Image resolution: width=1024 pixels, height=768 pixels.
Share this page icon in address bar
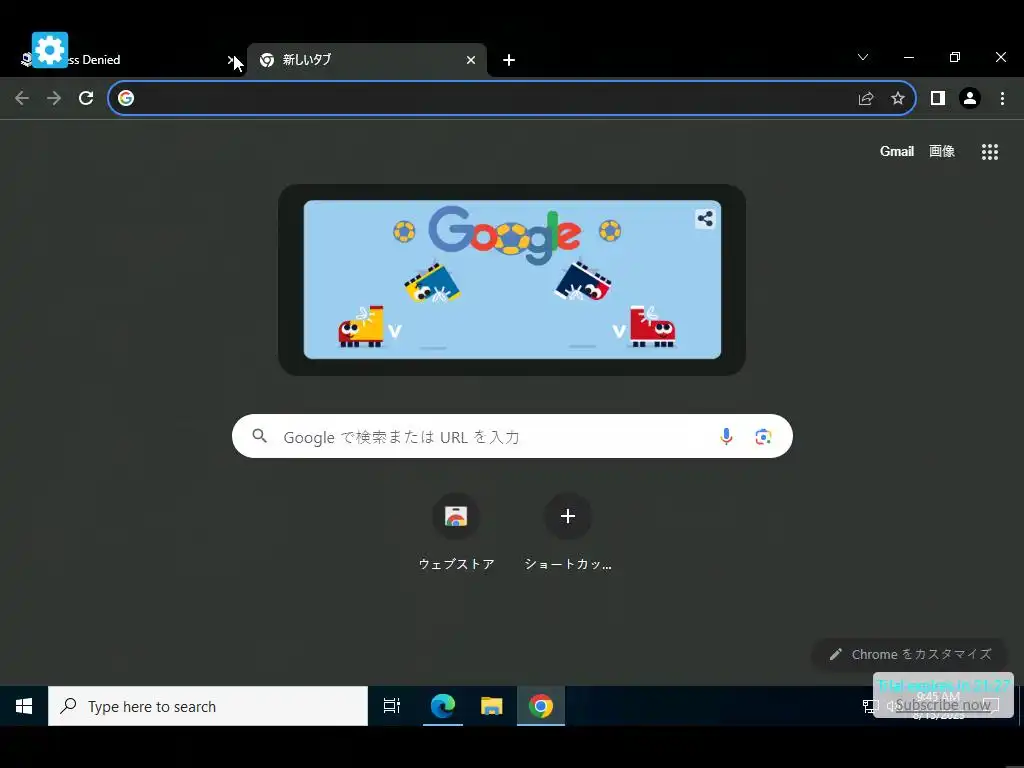pos(866,98)
